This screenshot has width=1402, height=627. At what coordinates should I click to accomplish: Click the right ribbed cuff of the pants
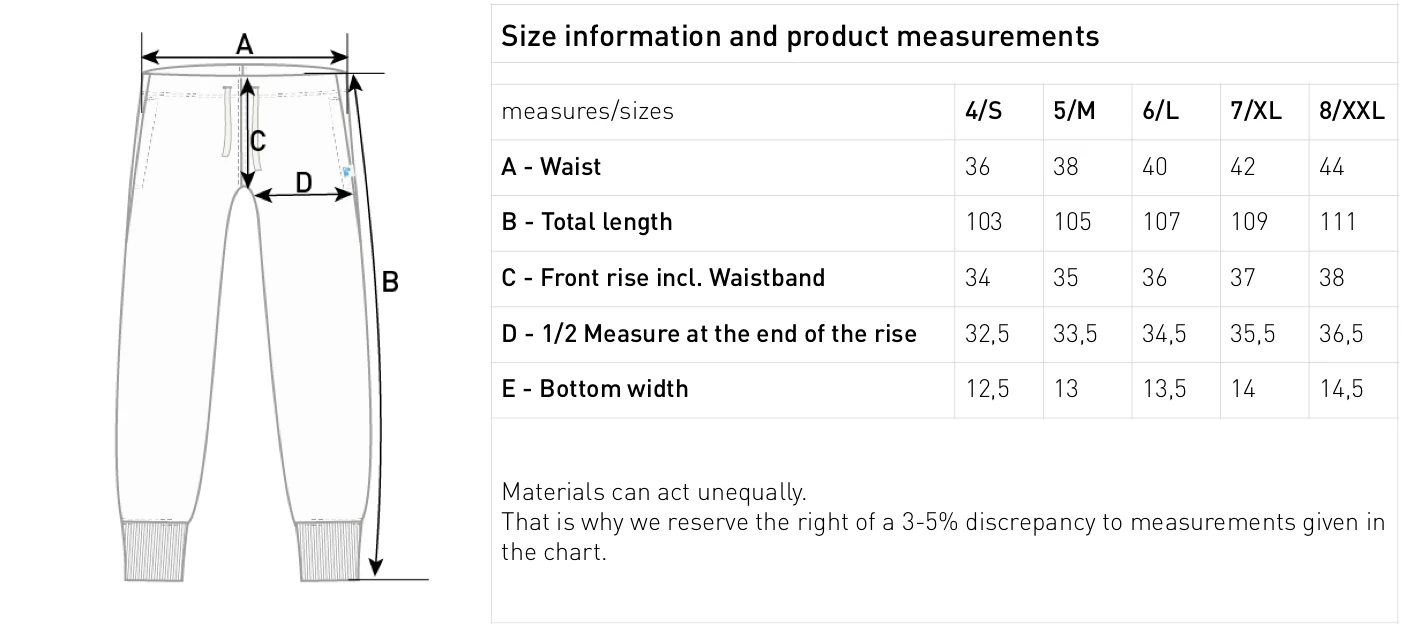[x=329, y=549]
